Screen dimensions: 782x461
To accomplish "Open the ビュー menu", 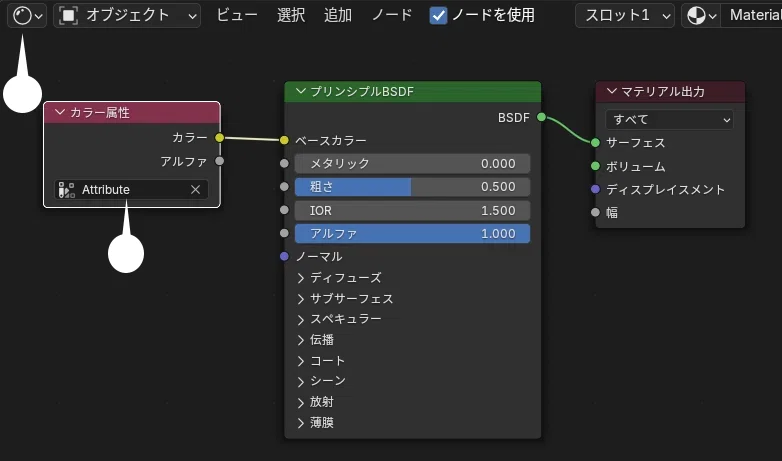I will [237, 15].
